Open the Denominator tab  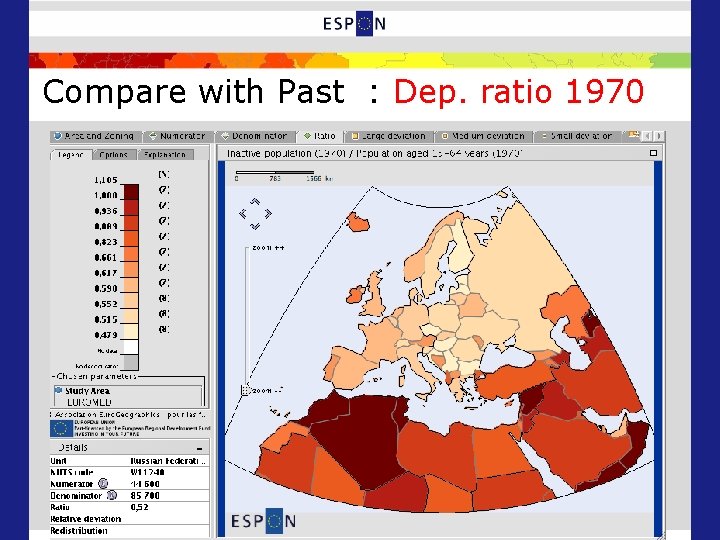254,136
